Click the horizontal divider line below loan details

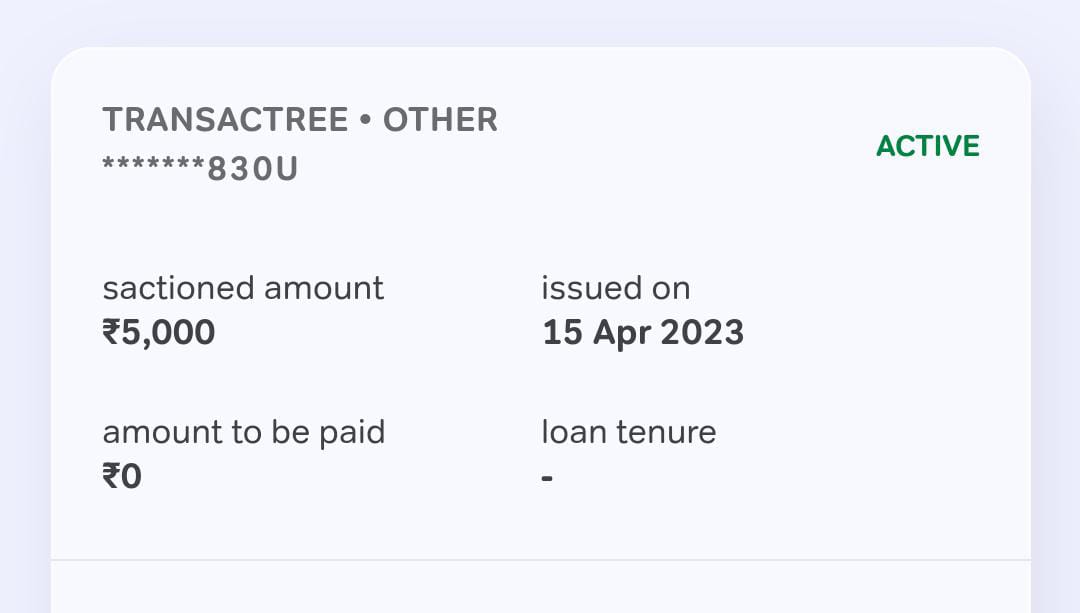pos(540,560)
